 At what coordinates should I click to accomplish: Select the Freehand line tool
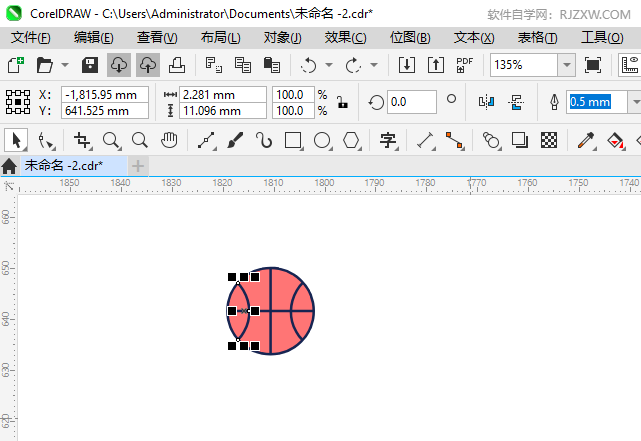[x=207, y=141]
